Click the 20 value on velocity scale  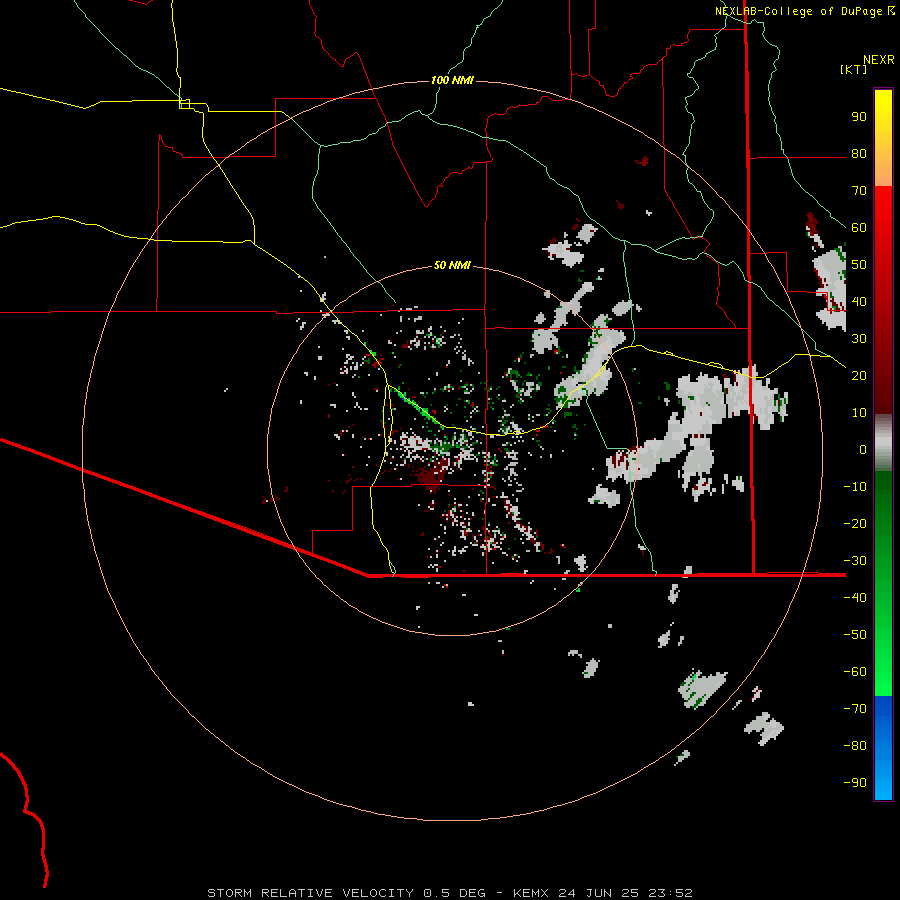point(859,375)
